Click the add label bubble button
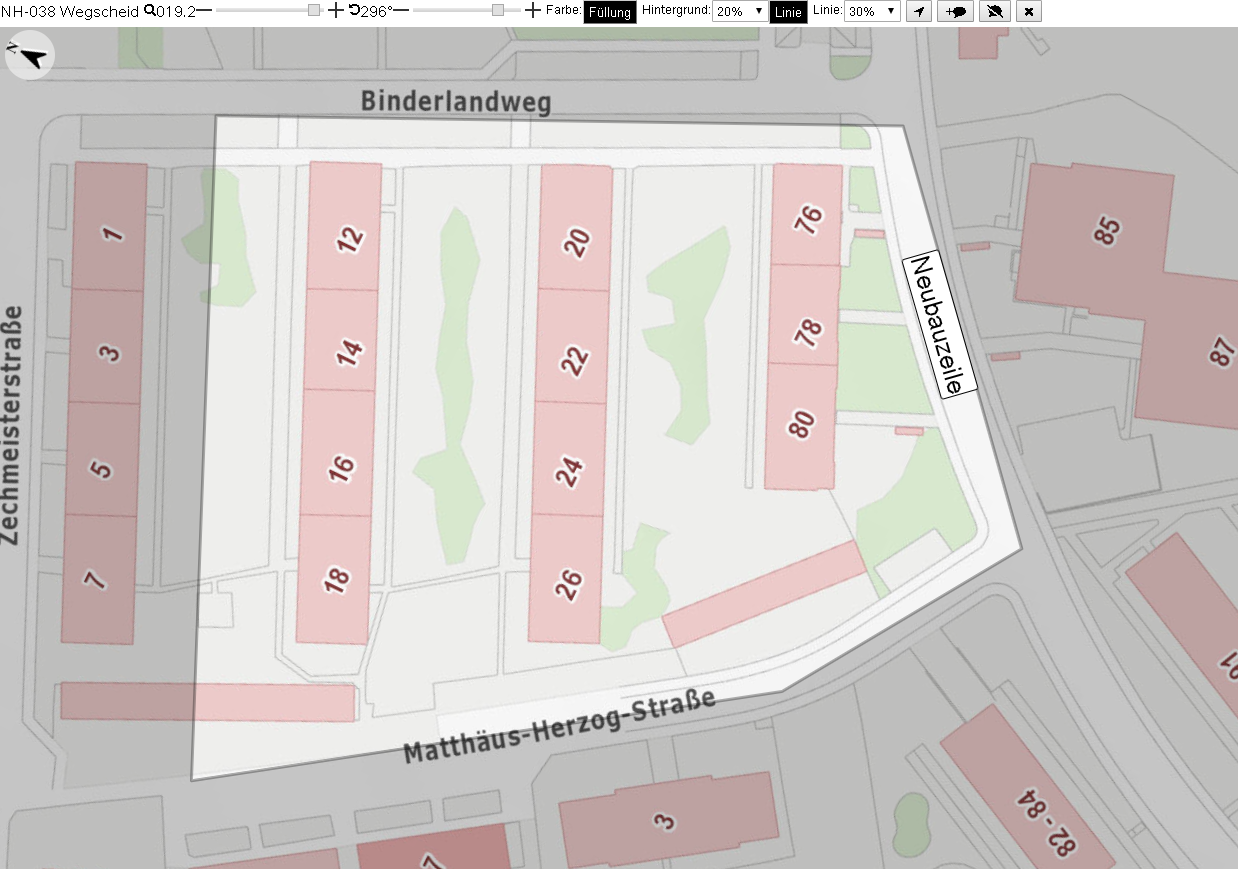The width and height of the screenshot is (1238, 869). pyautogui.click(x=955, y=12)
